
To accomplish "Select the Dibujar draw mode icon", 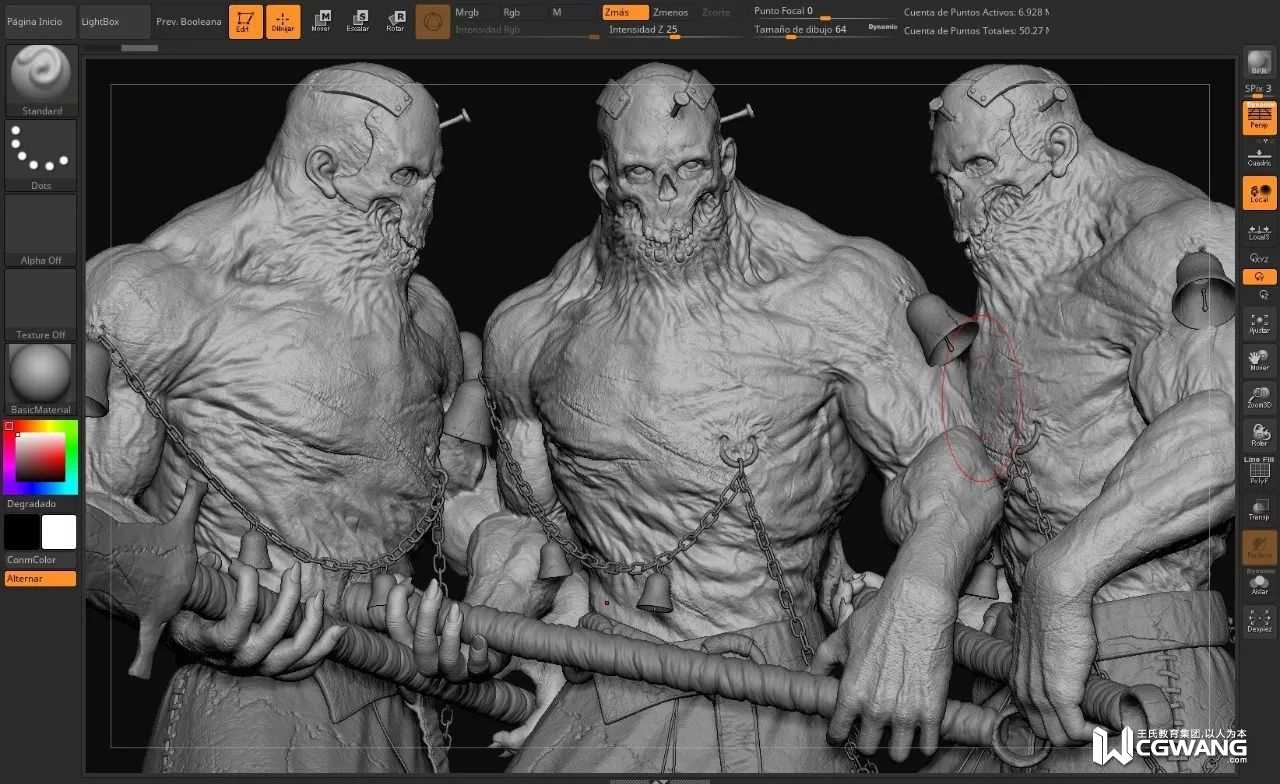I will tap(283, 21).
